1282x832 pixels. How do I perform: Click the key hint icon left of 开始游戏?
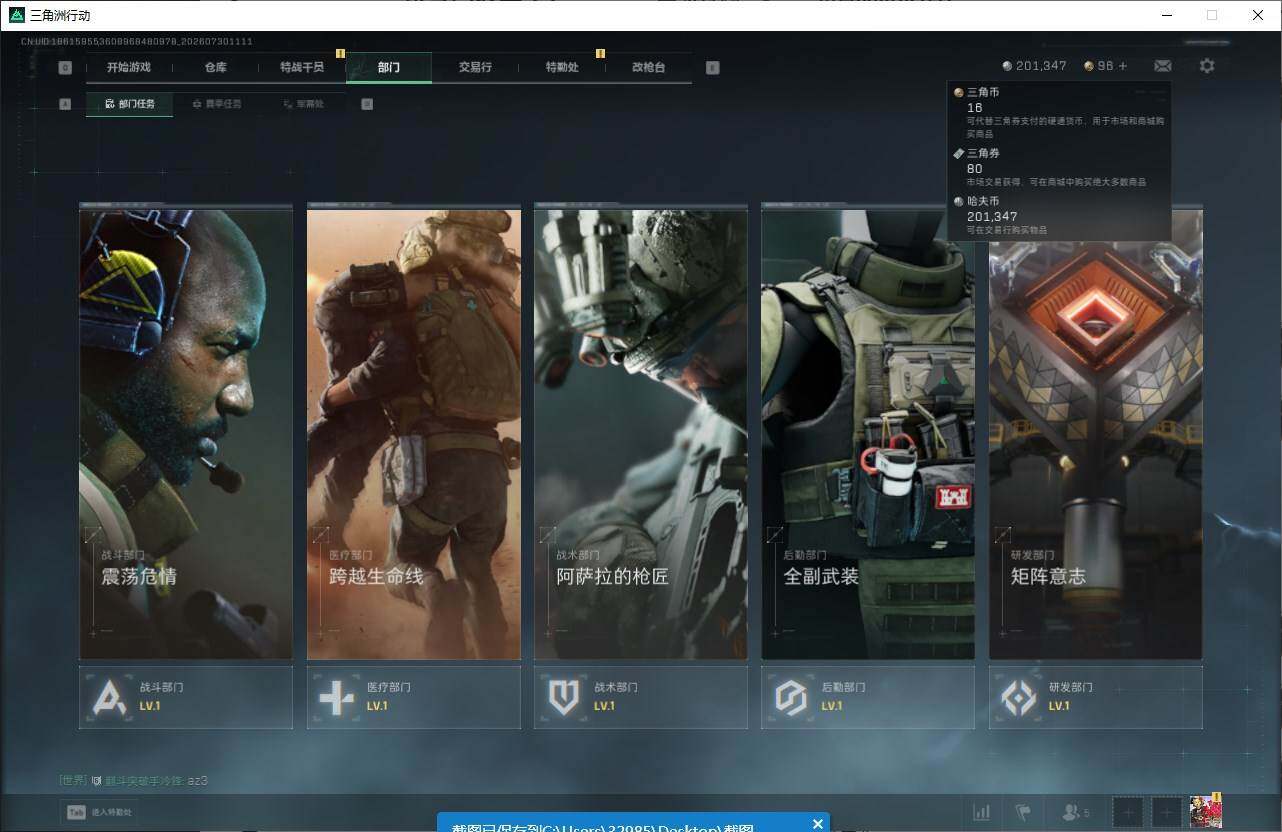click(x=65, y=68)
